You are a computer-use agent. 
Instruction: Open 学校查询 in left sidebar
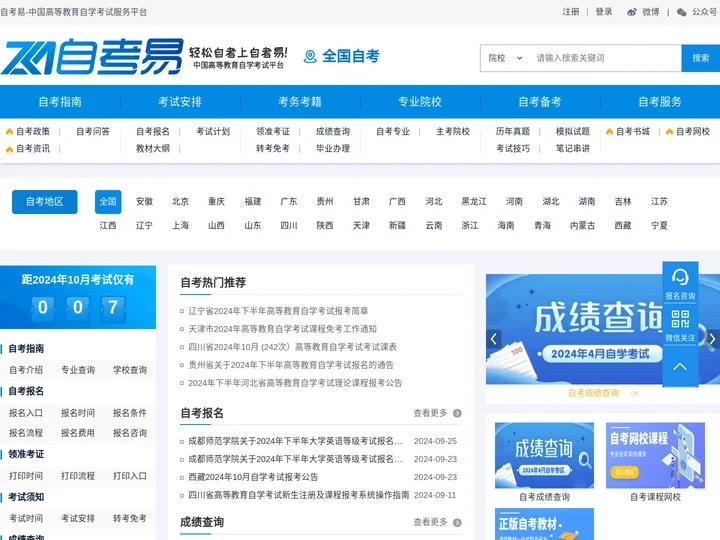tap(130, 370)
